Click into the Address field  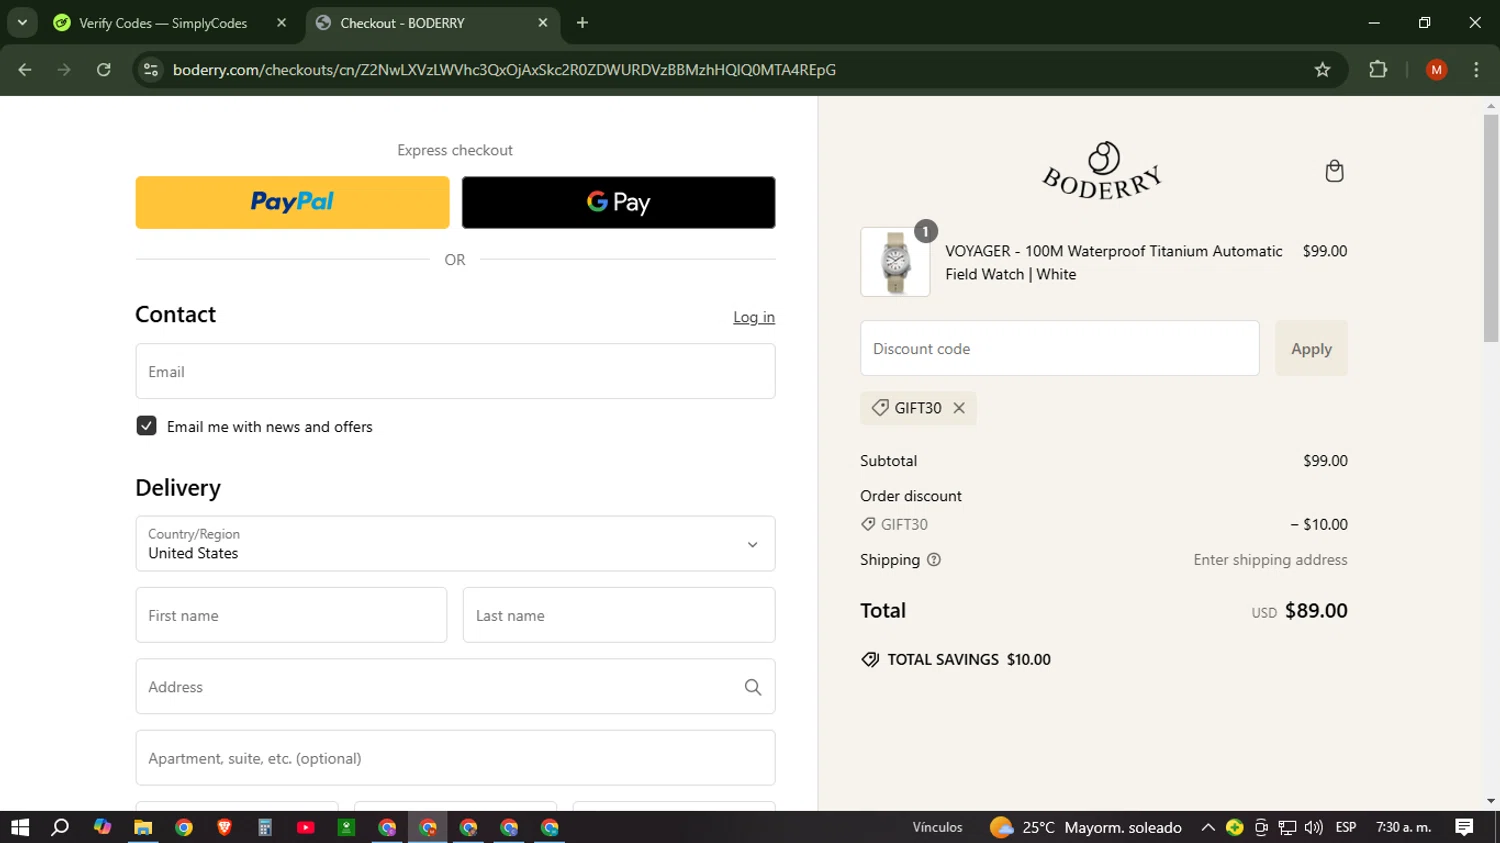click(455, 686)
